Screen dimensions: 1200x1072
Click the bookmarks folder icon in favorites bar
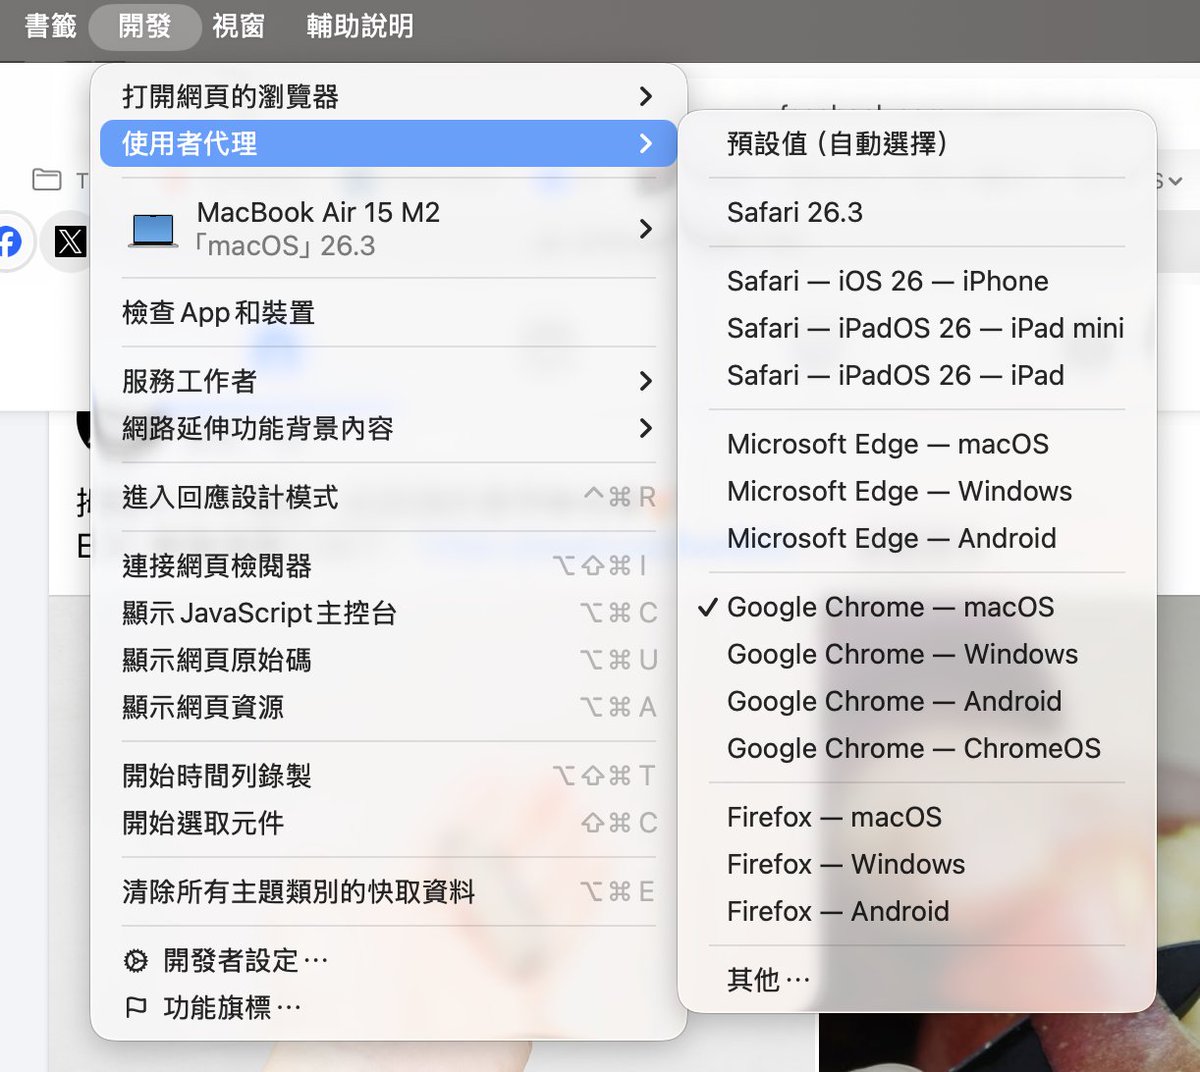(x=46, y=180)
